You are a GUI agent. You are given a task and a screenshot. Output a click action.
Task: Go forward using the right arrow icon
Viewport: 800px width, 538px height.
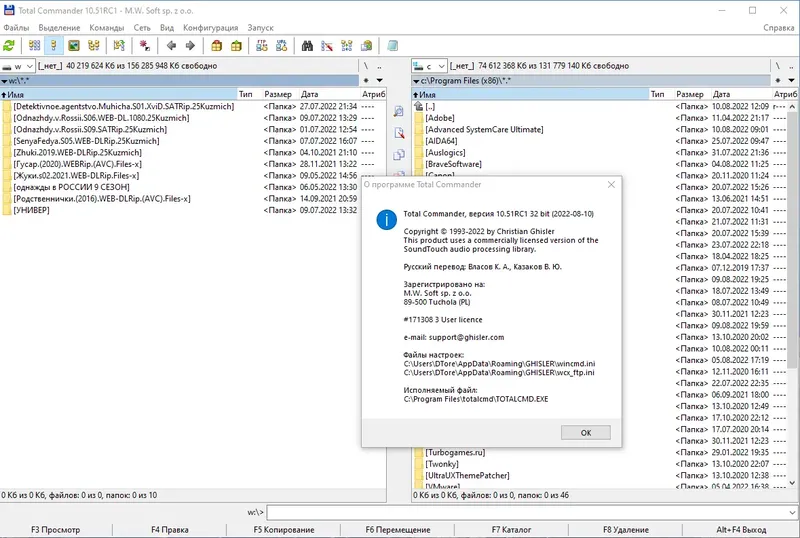click(190, 45)
